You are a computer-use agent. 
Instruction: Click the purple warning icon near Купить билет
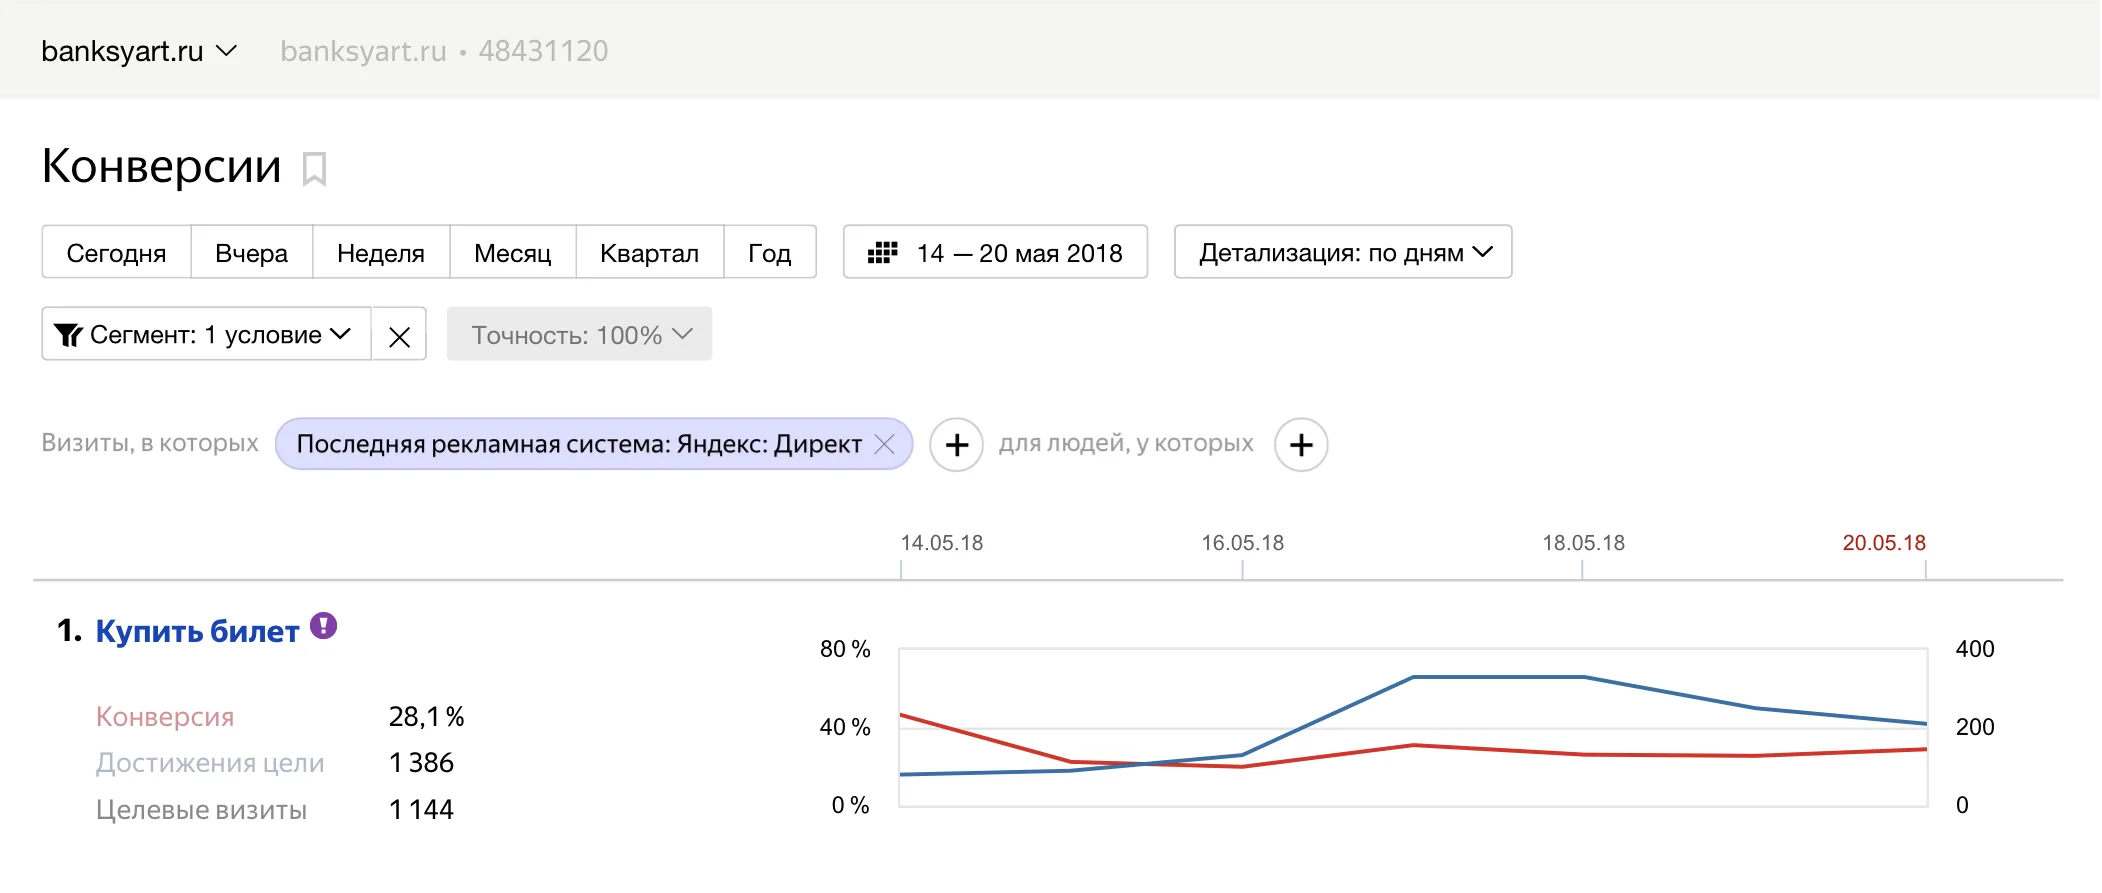click(323, 626)
